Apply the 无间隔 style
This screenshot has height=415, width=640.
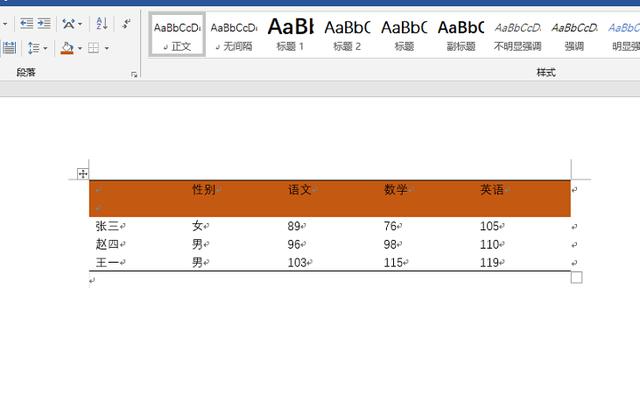point(234,35)
